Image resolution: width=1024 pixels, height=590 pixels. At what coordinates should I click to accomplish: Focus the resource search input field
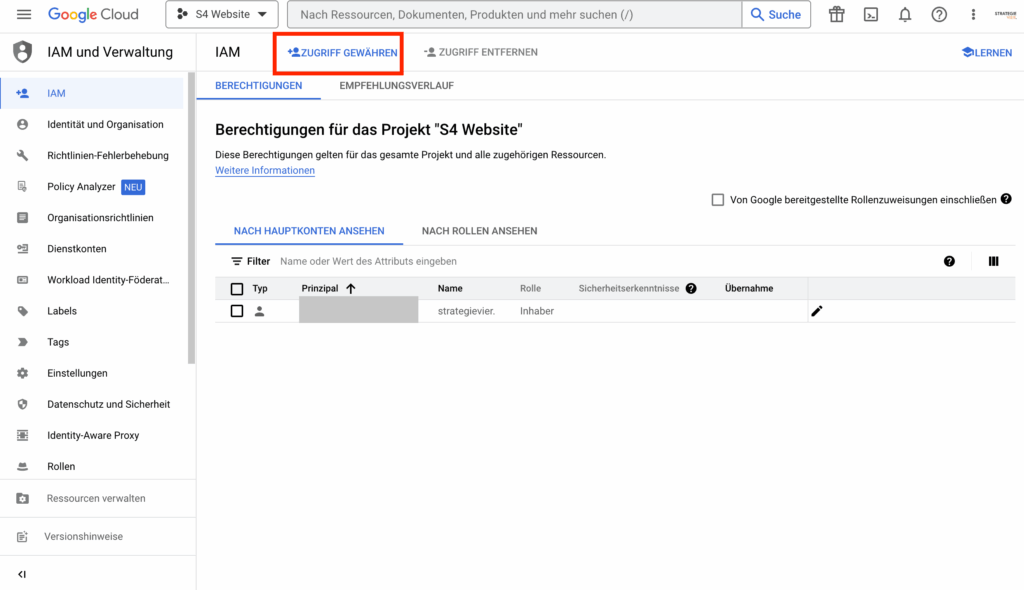515,14
